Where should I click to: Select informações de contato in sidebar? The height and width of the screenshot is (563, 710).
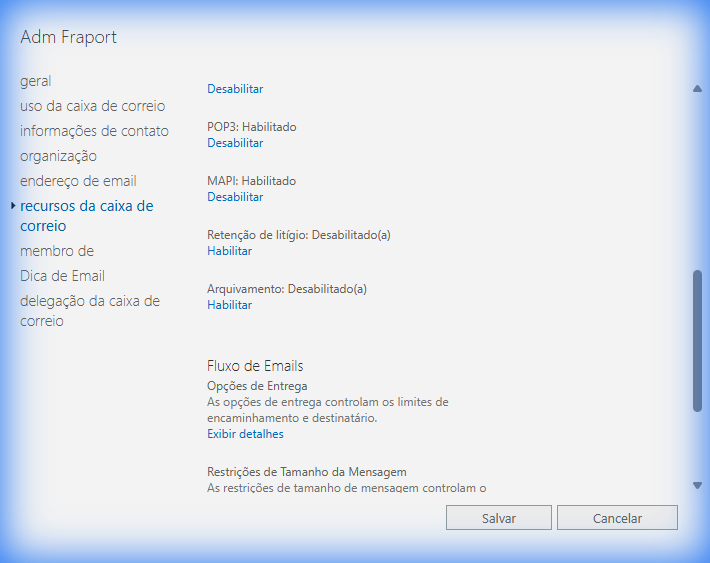pos(94,131)
